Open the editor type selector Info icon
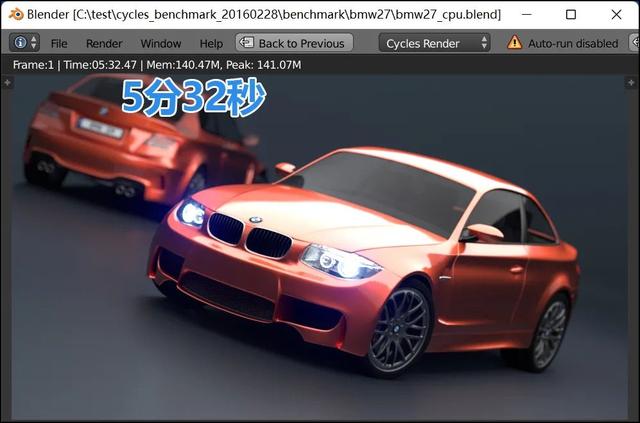This screenshot has height=423, width=640. pos(24,42)
